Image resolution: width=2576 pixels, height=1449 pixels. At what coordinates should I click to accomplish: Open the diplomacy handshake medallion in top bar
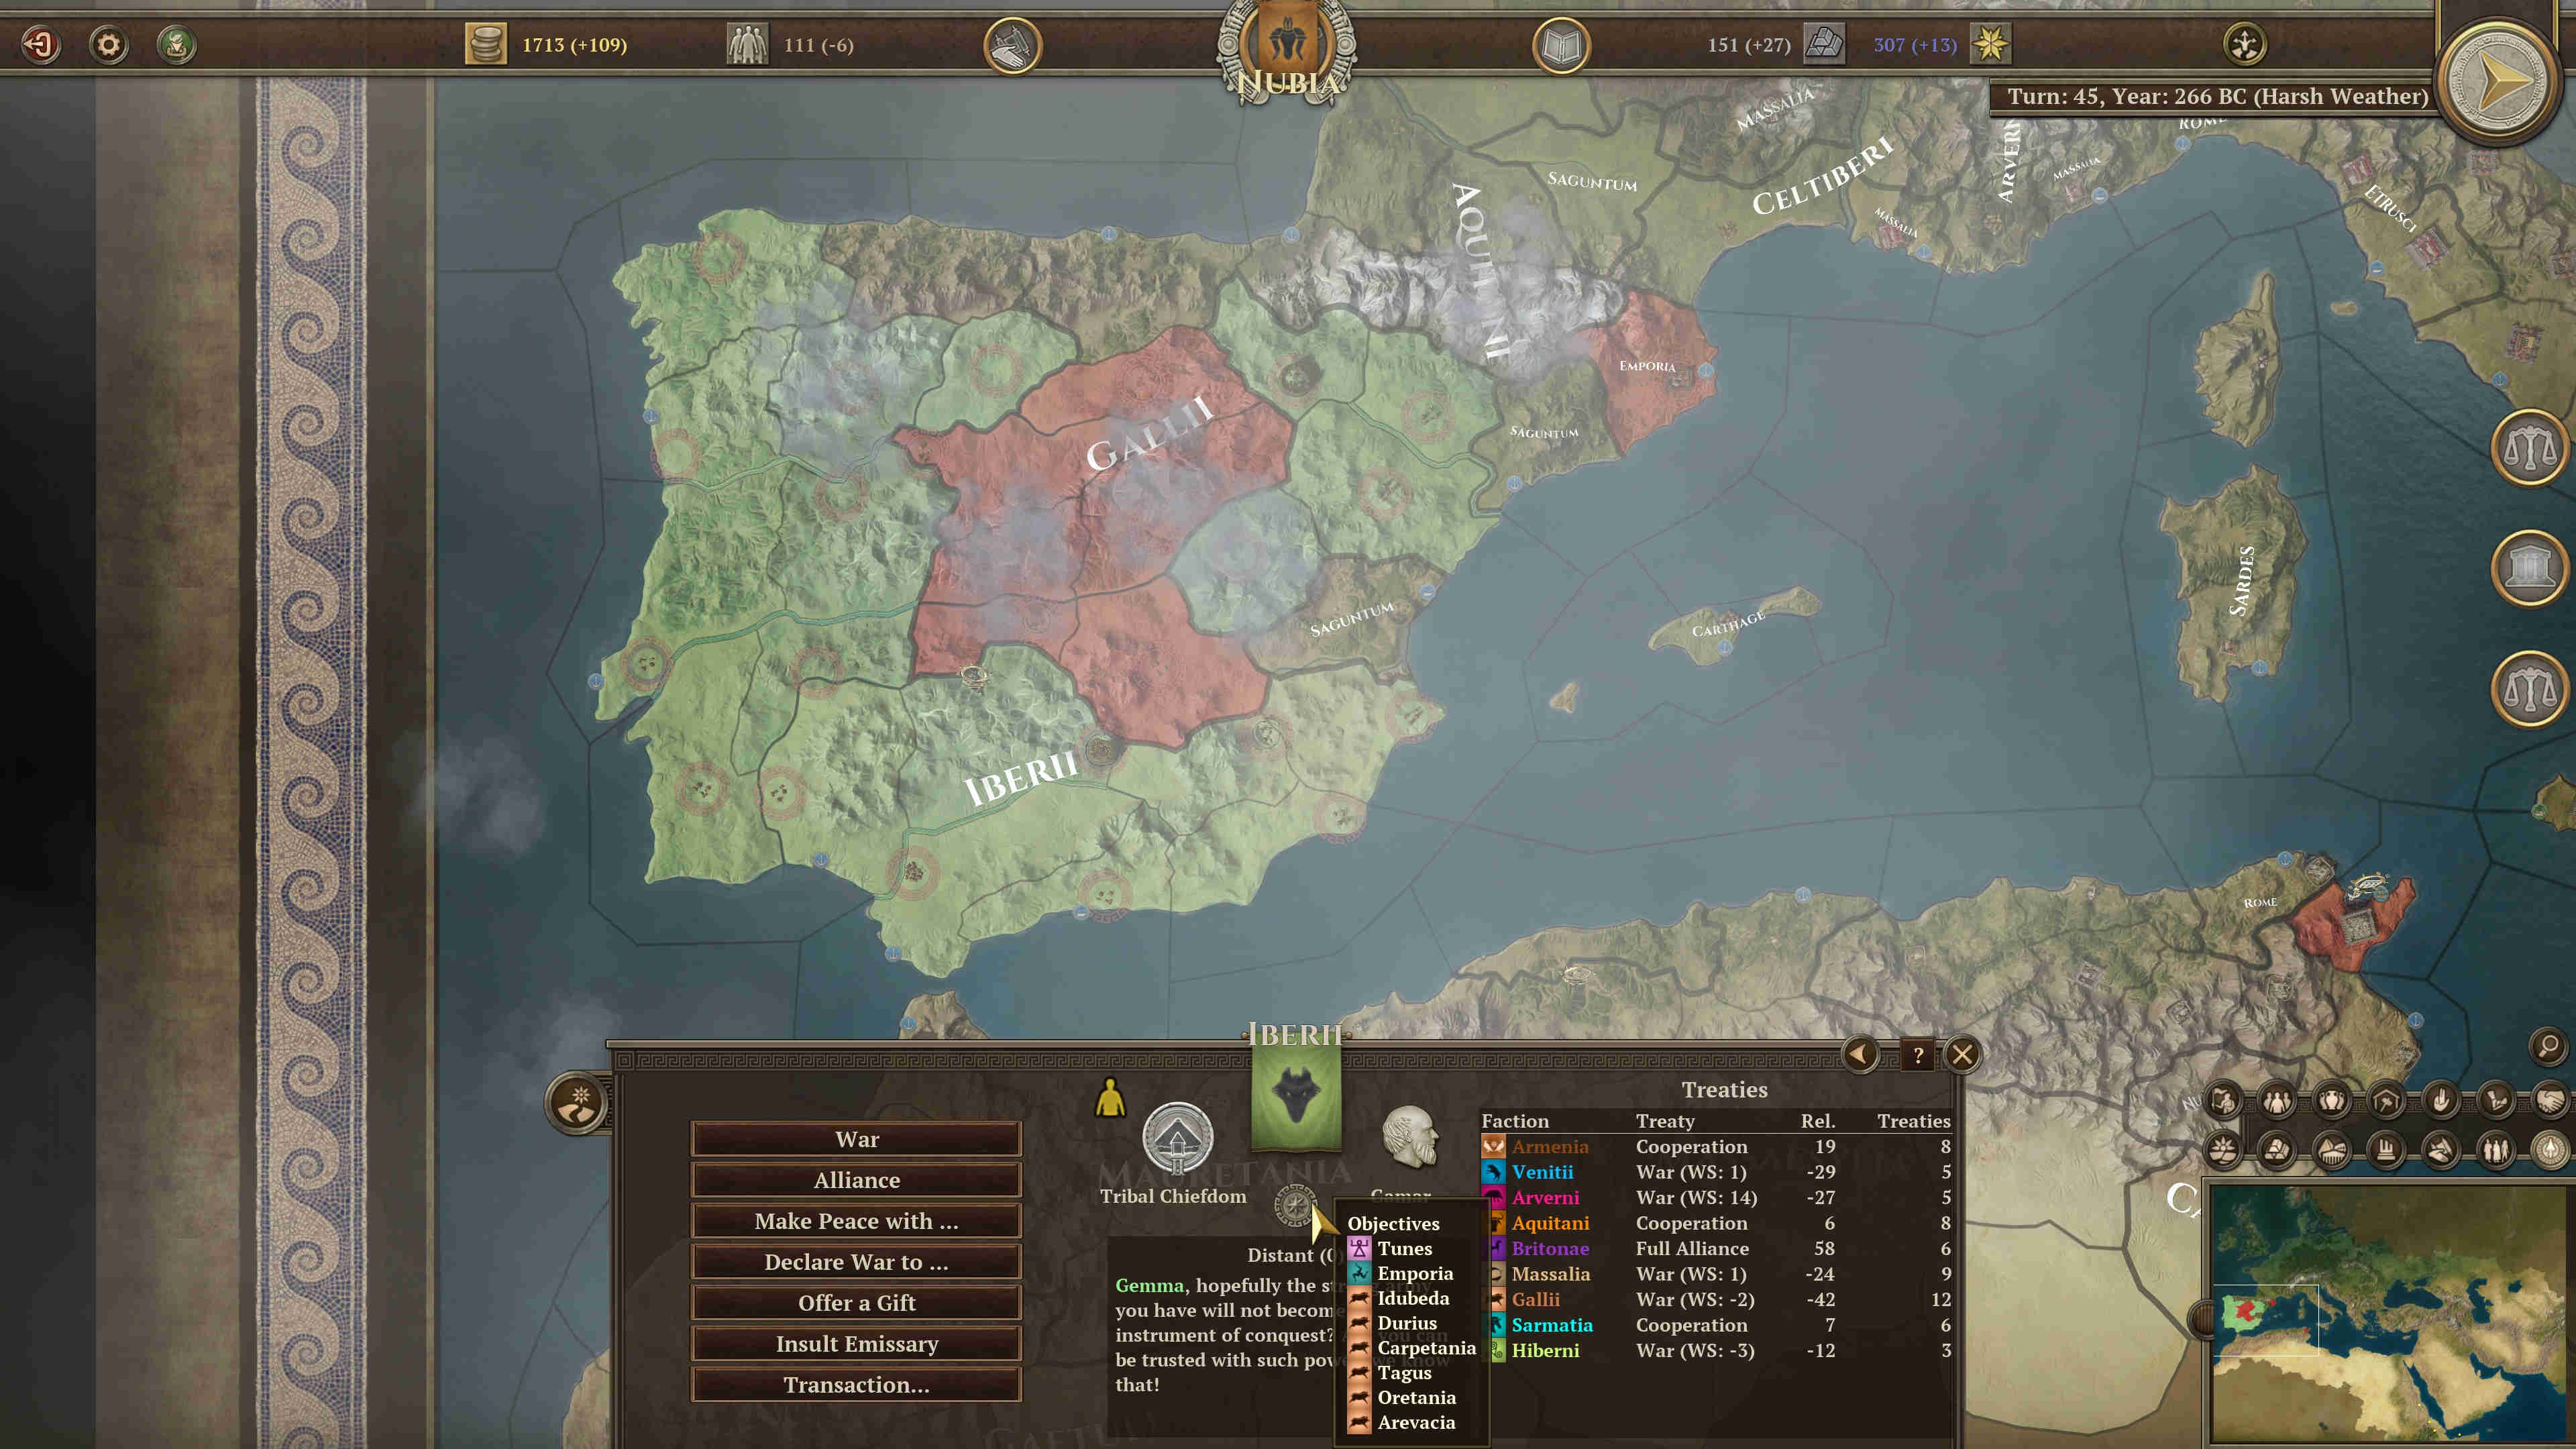point(1012,45)
